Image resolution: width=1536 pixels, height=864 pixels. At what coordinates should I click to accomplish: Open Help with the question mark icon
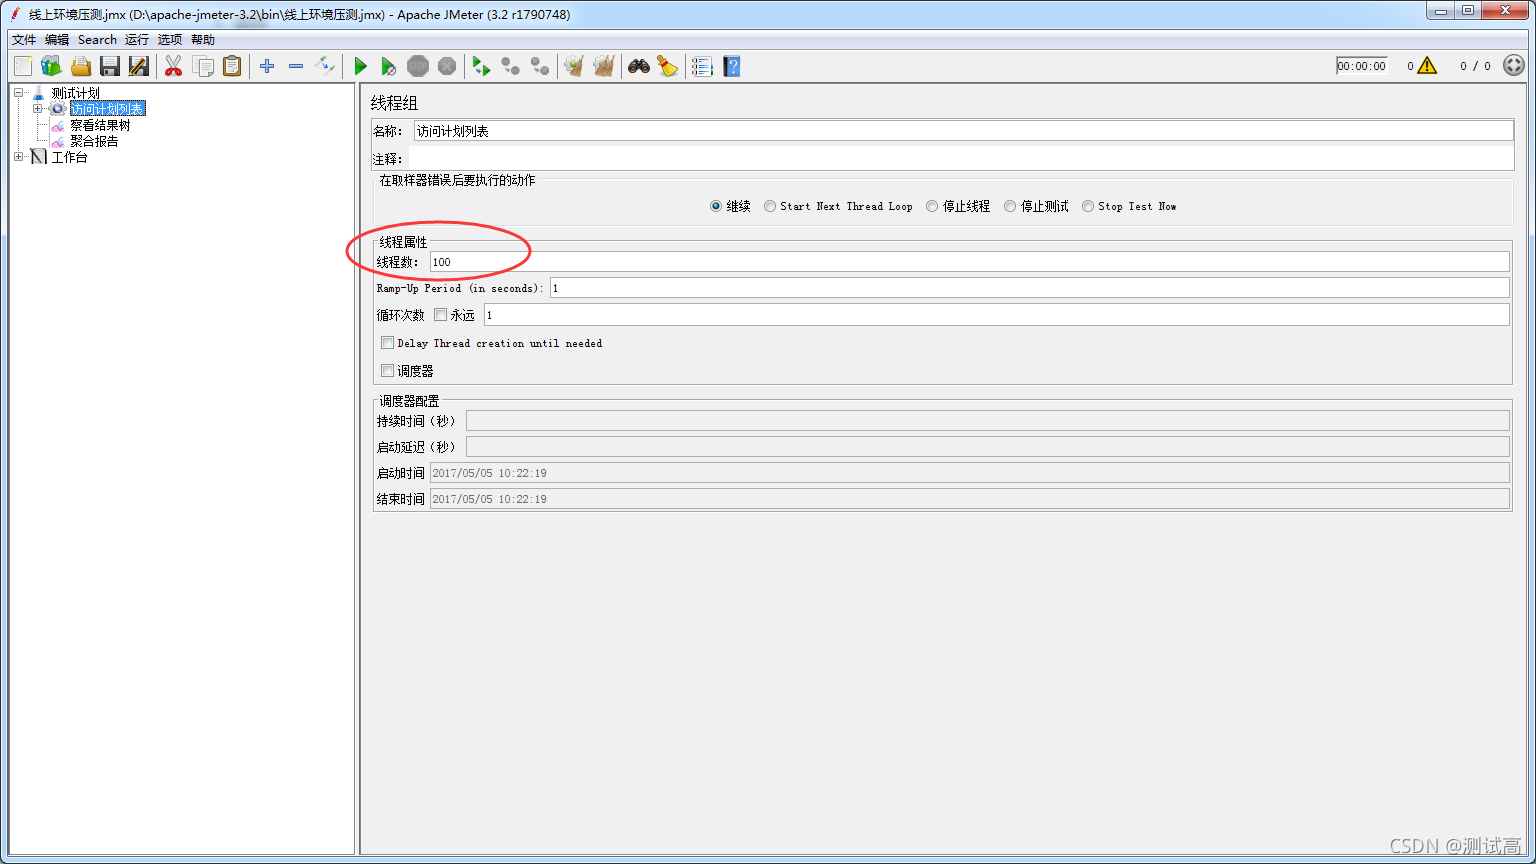pos(732,66)
